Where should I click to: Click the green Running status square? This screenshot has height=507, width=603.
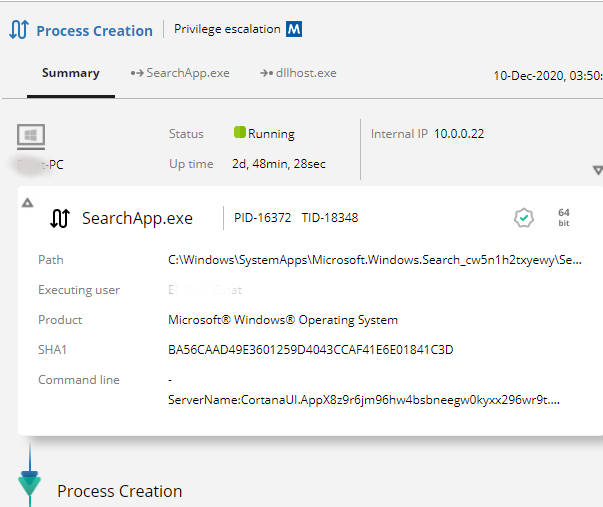(240, 133)
